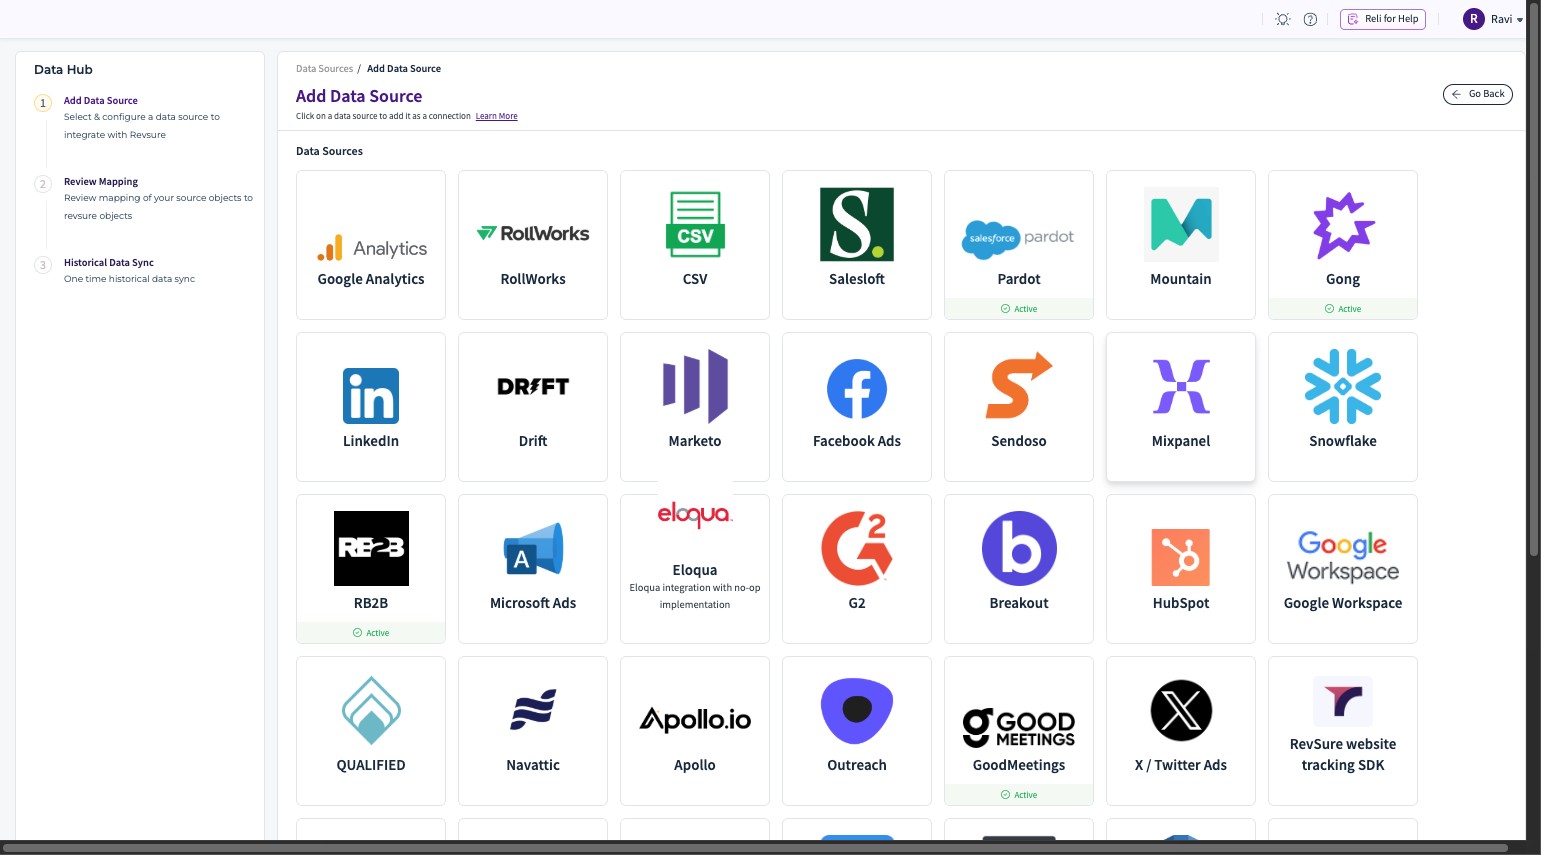Select the Outreach logo icon
This screenshot has width=1541, height=855.
coord(857,711)
